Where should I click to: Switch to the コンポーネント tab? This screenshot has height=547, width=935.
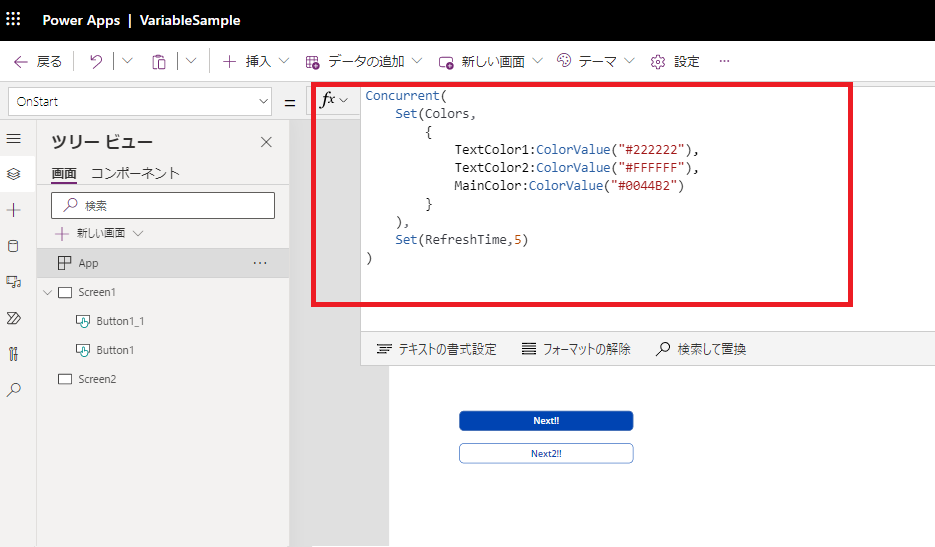point(135,173)
